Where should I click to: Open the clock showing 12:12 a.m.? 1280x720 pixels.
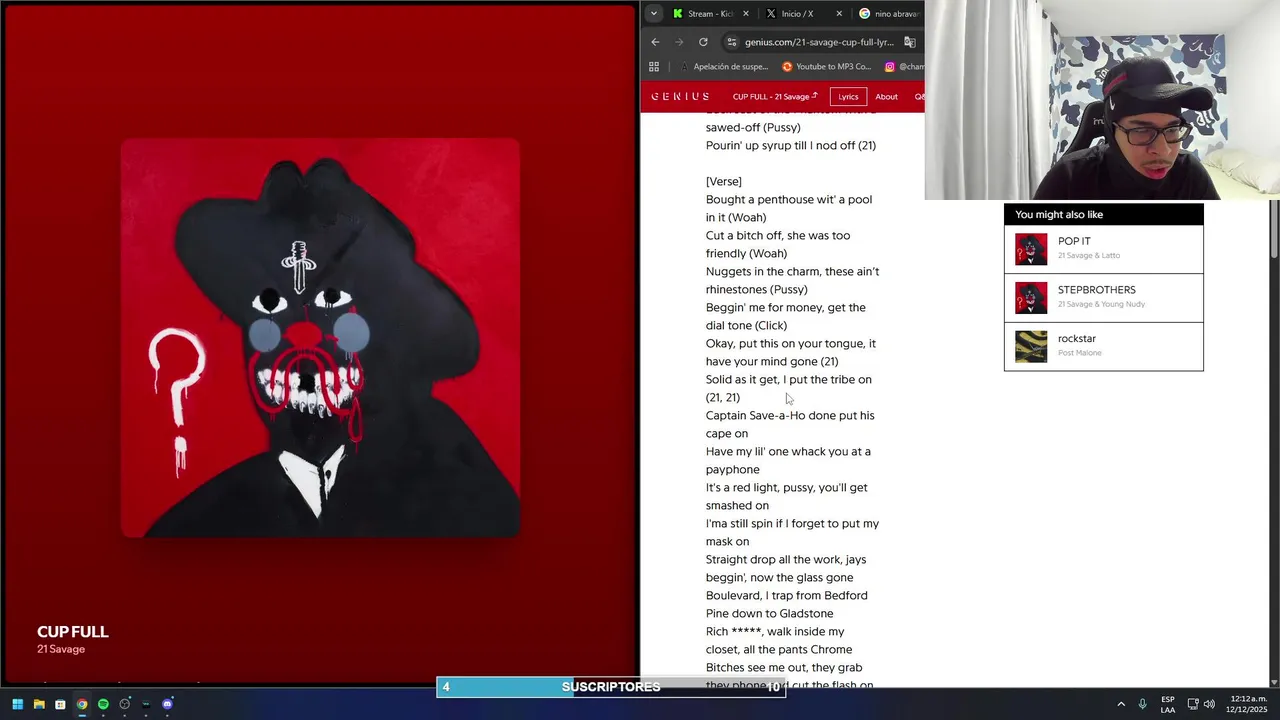point(1248,704)
